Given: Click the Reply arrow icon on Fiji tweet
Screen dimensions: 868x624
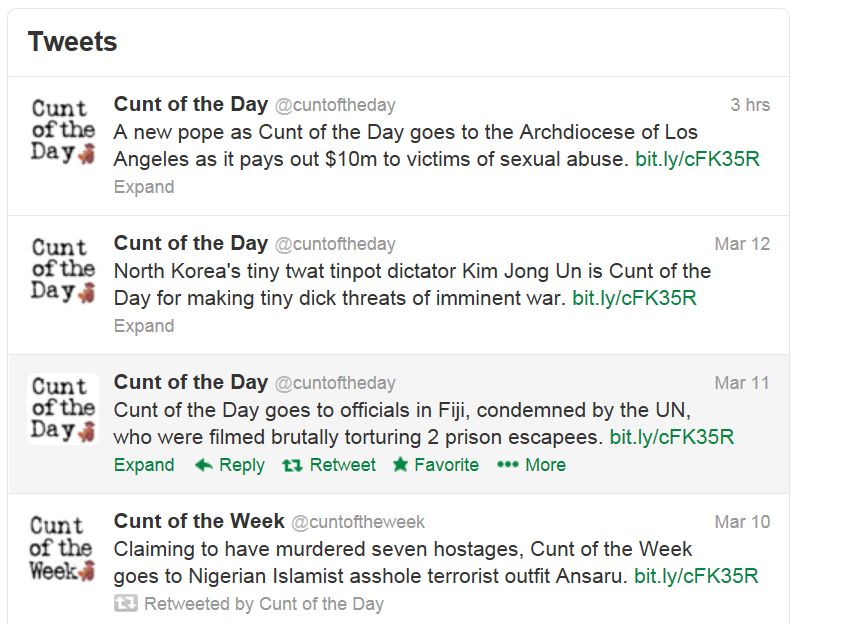Looking at the screenshot, I should point(204,465).
